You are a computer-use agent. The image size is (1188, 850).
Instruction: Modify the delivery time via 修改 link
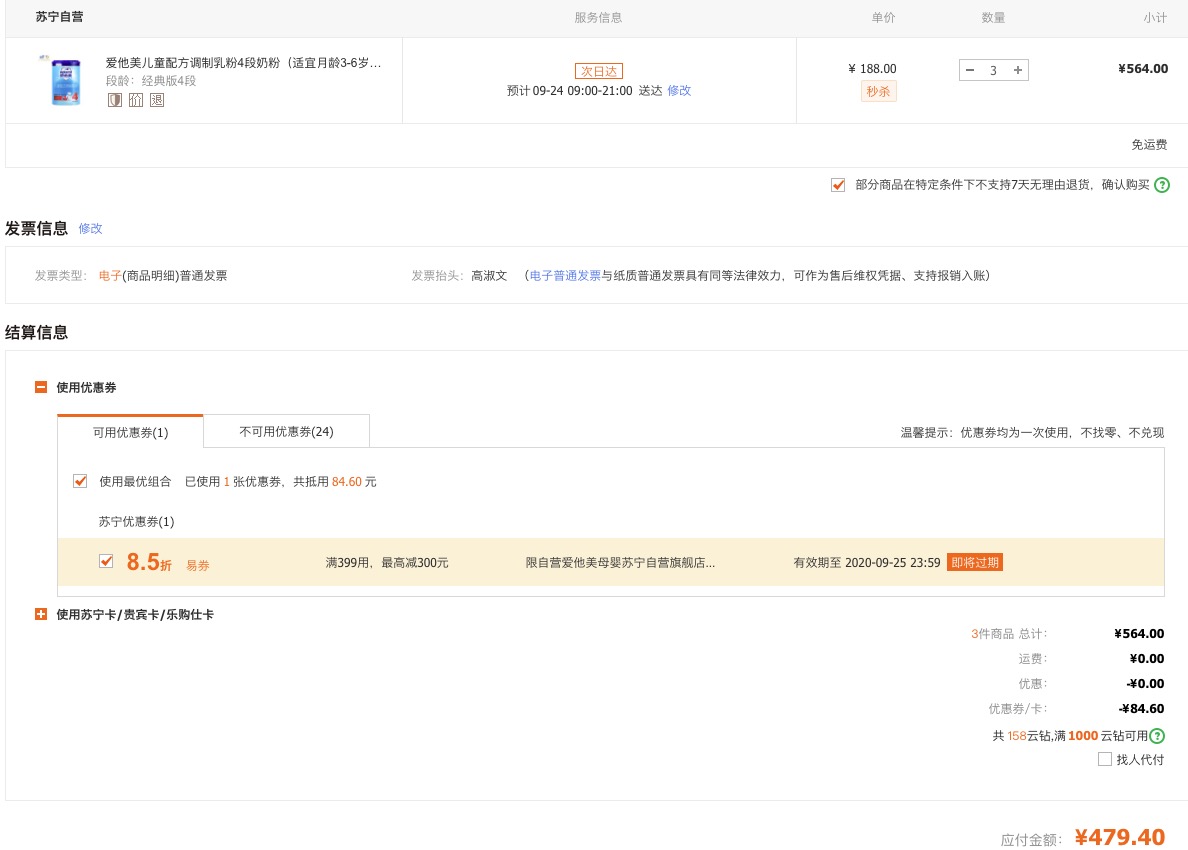tap(679, 90)
